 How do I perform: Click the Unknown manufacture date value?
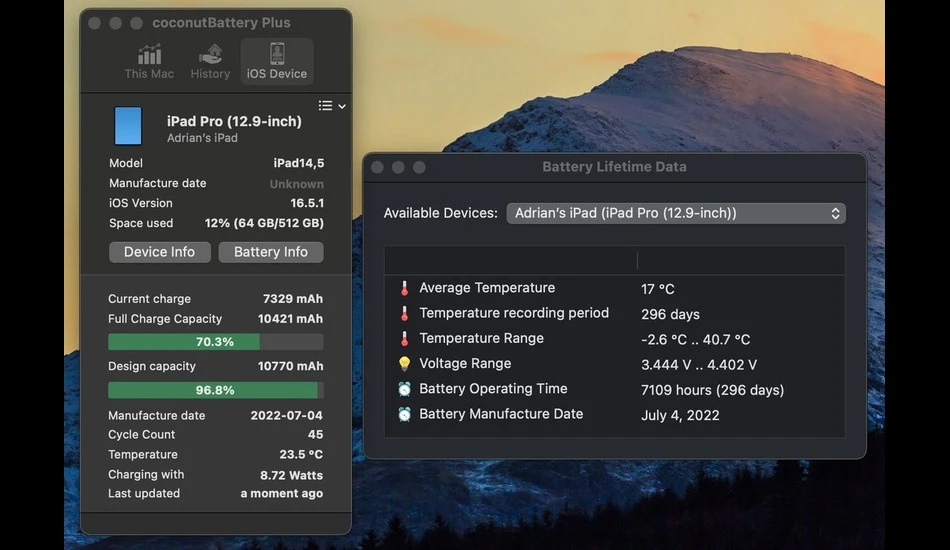[296, 184]
